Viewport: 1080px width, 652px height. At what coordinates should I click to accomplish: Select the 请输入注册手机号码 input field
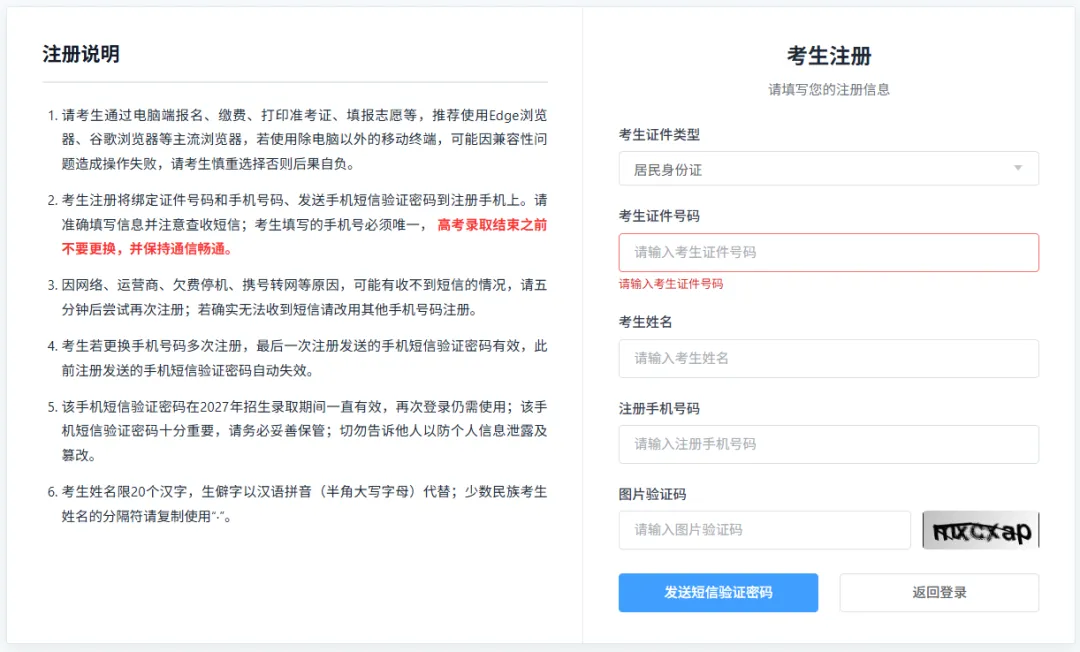[x=829, y=444]
